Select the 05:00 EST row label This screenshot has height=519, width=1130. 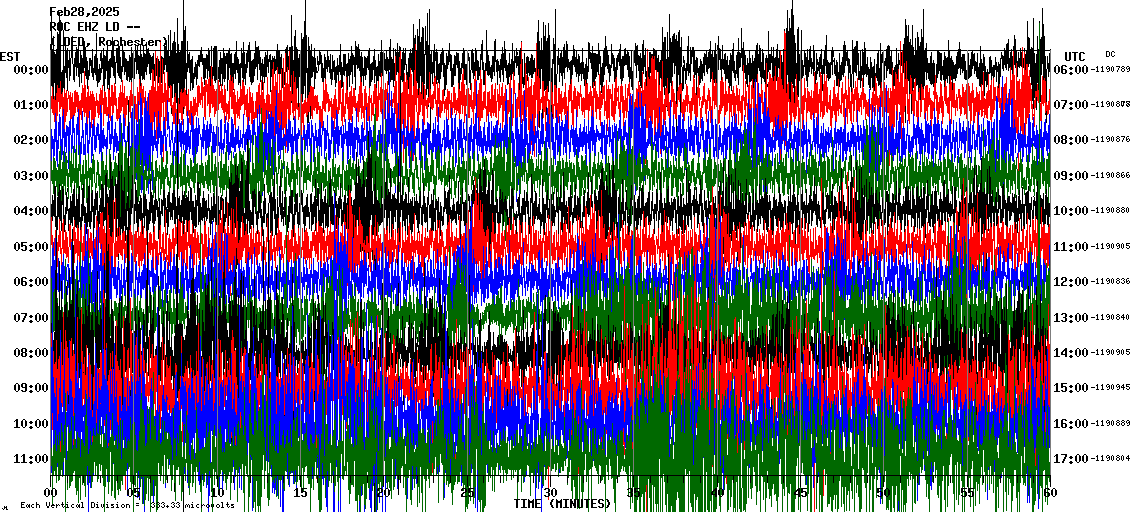[32, 247]
